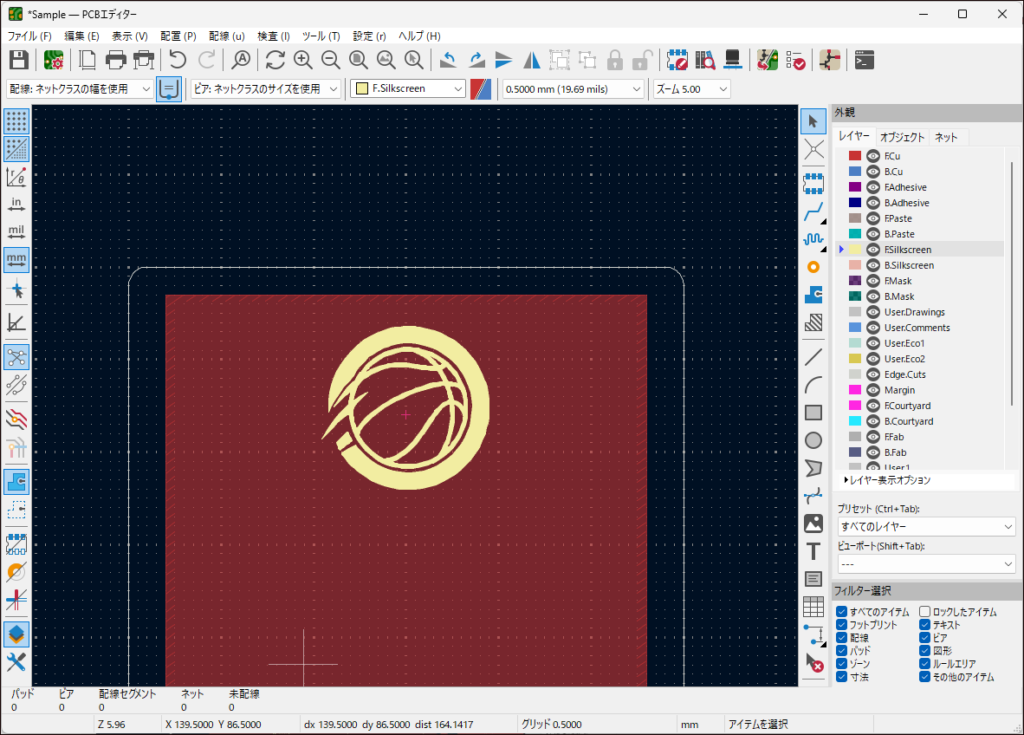Open the F.Silkscreen layer dropdown
Screen dimensions: 1024x735
point(409,89)
